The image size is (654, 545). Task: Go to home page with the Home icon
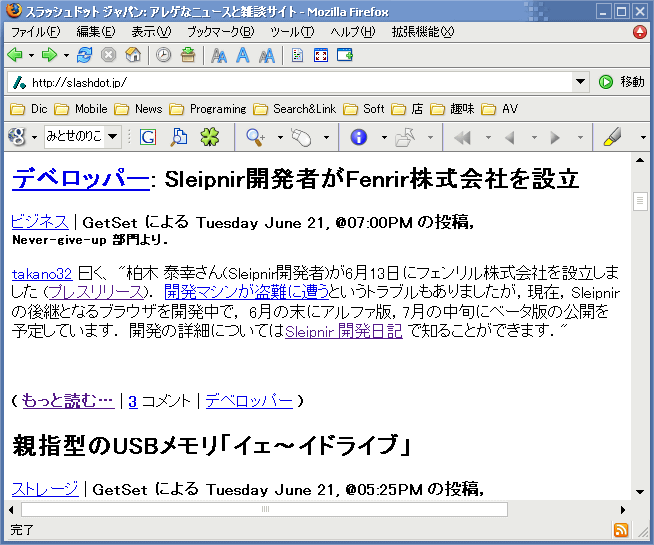coord(133,55)
